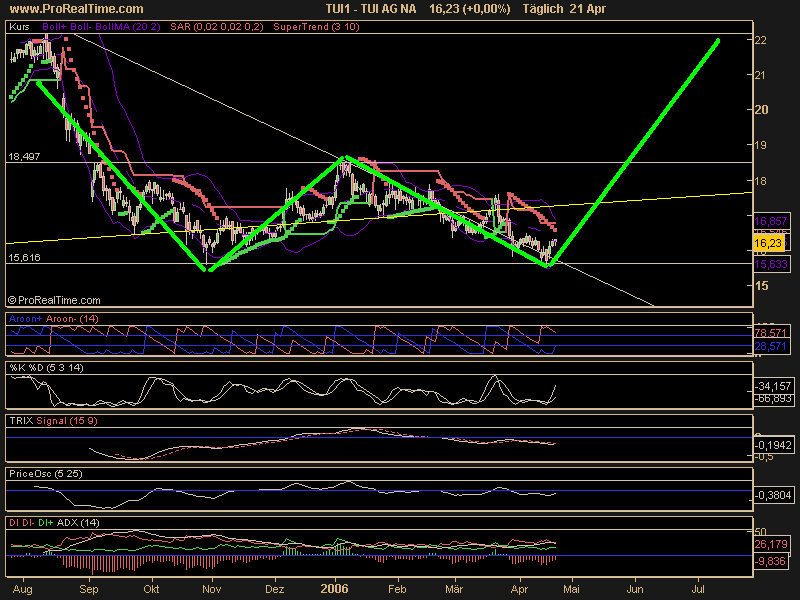Select the Aroon (14) panel label
Image resolution: width=800 pixels, height=600 pixels.
52,317
